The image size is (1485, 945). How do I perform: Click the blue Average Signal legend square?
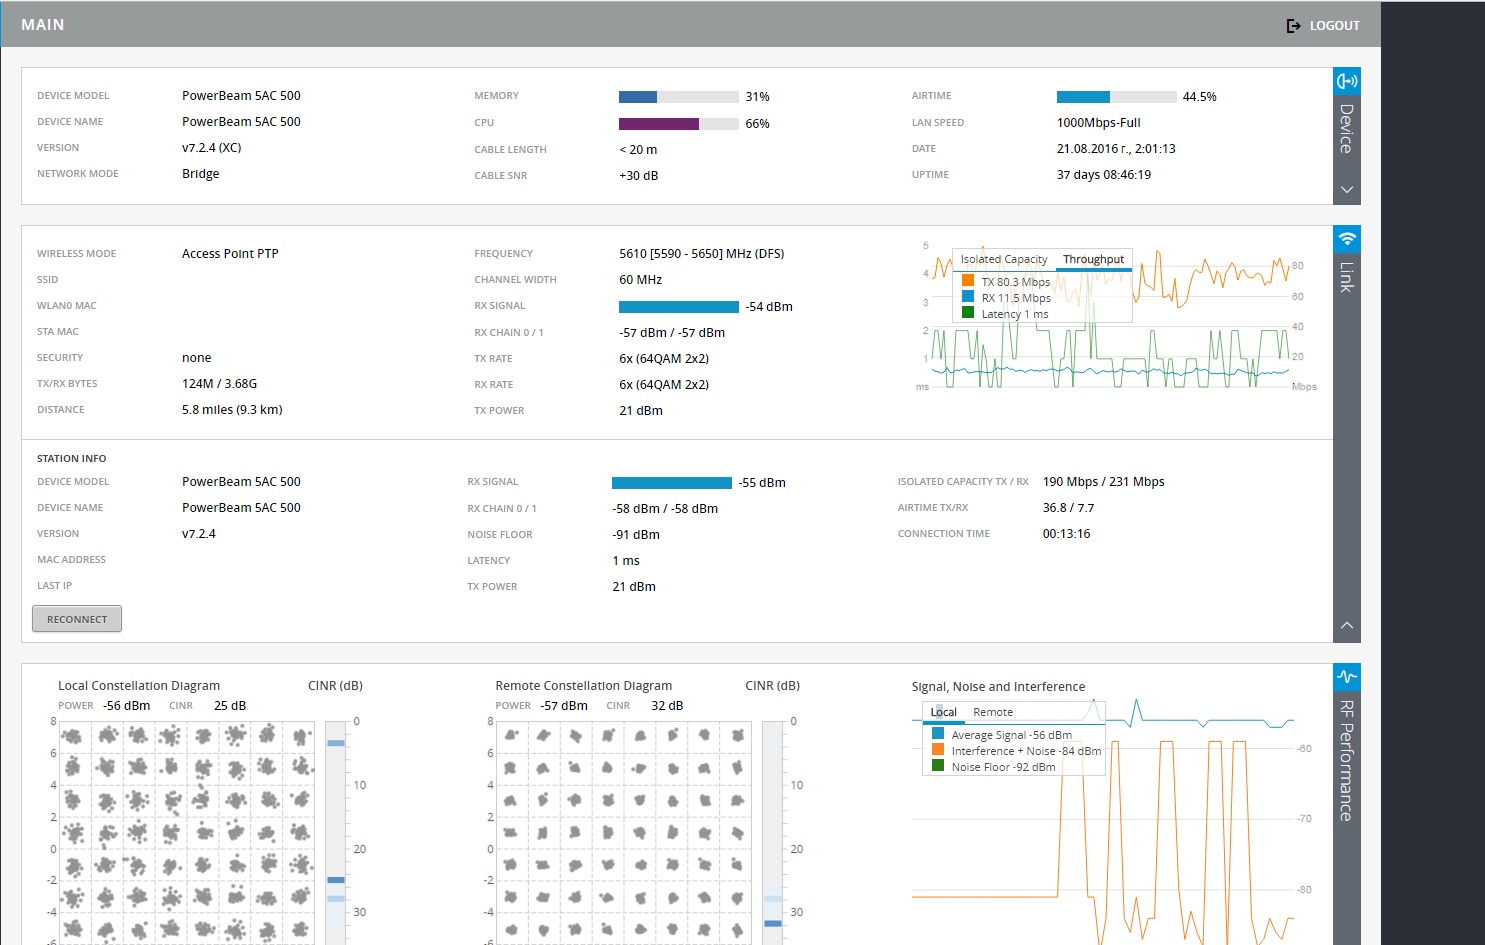coord(938,734)
